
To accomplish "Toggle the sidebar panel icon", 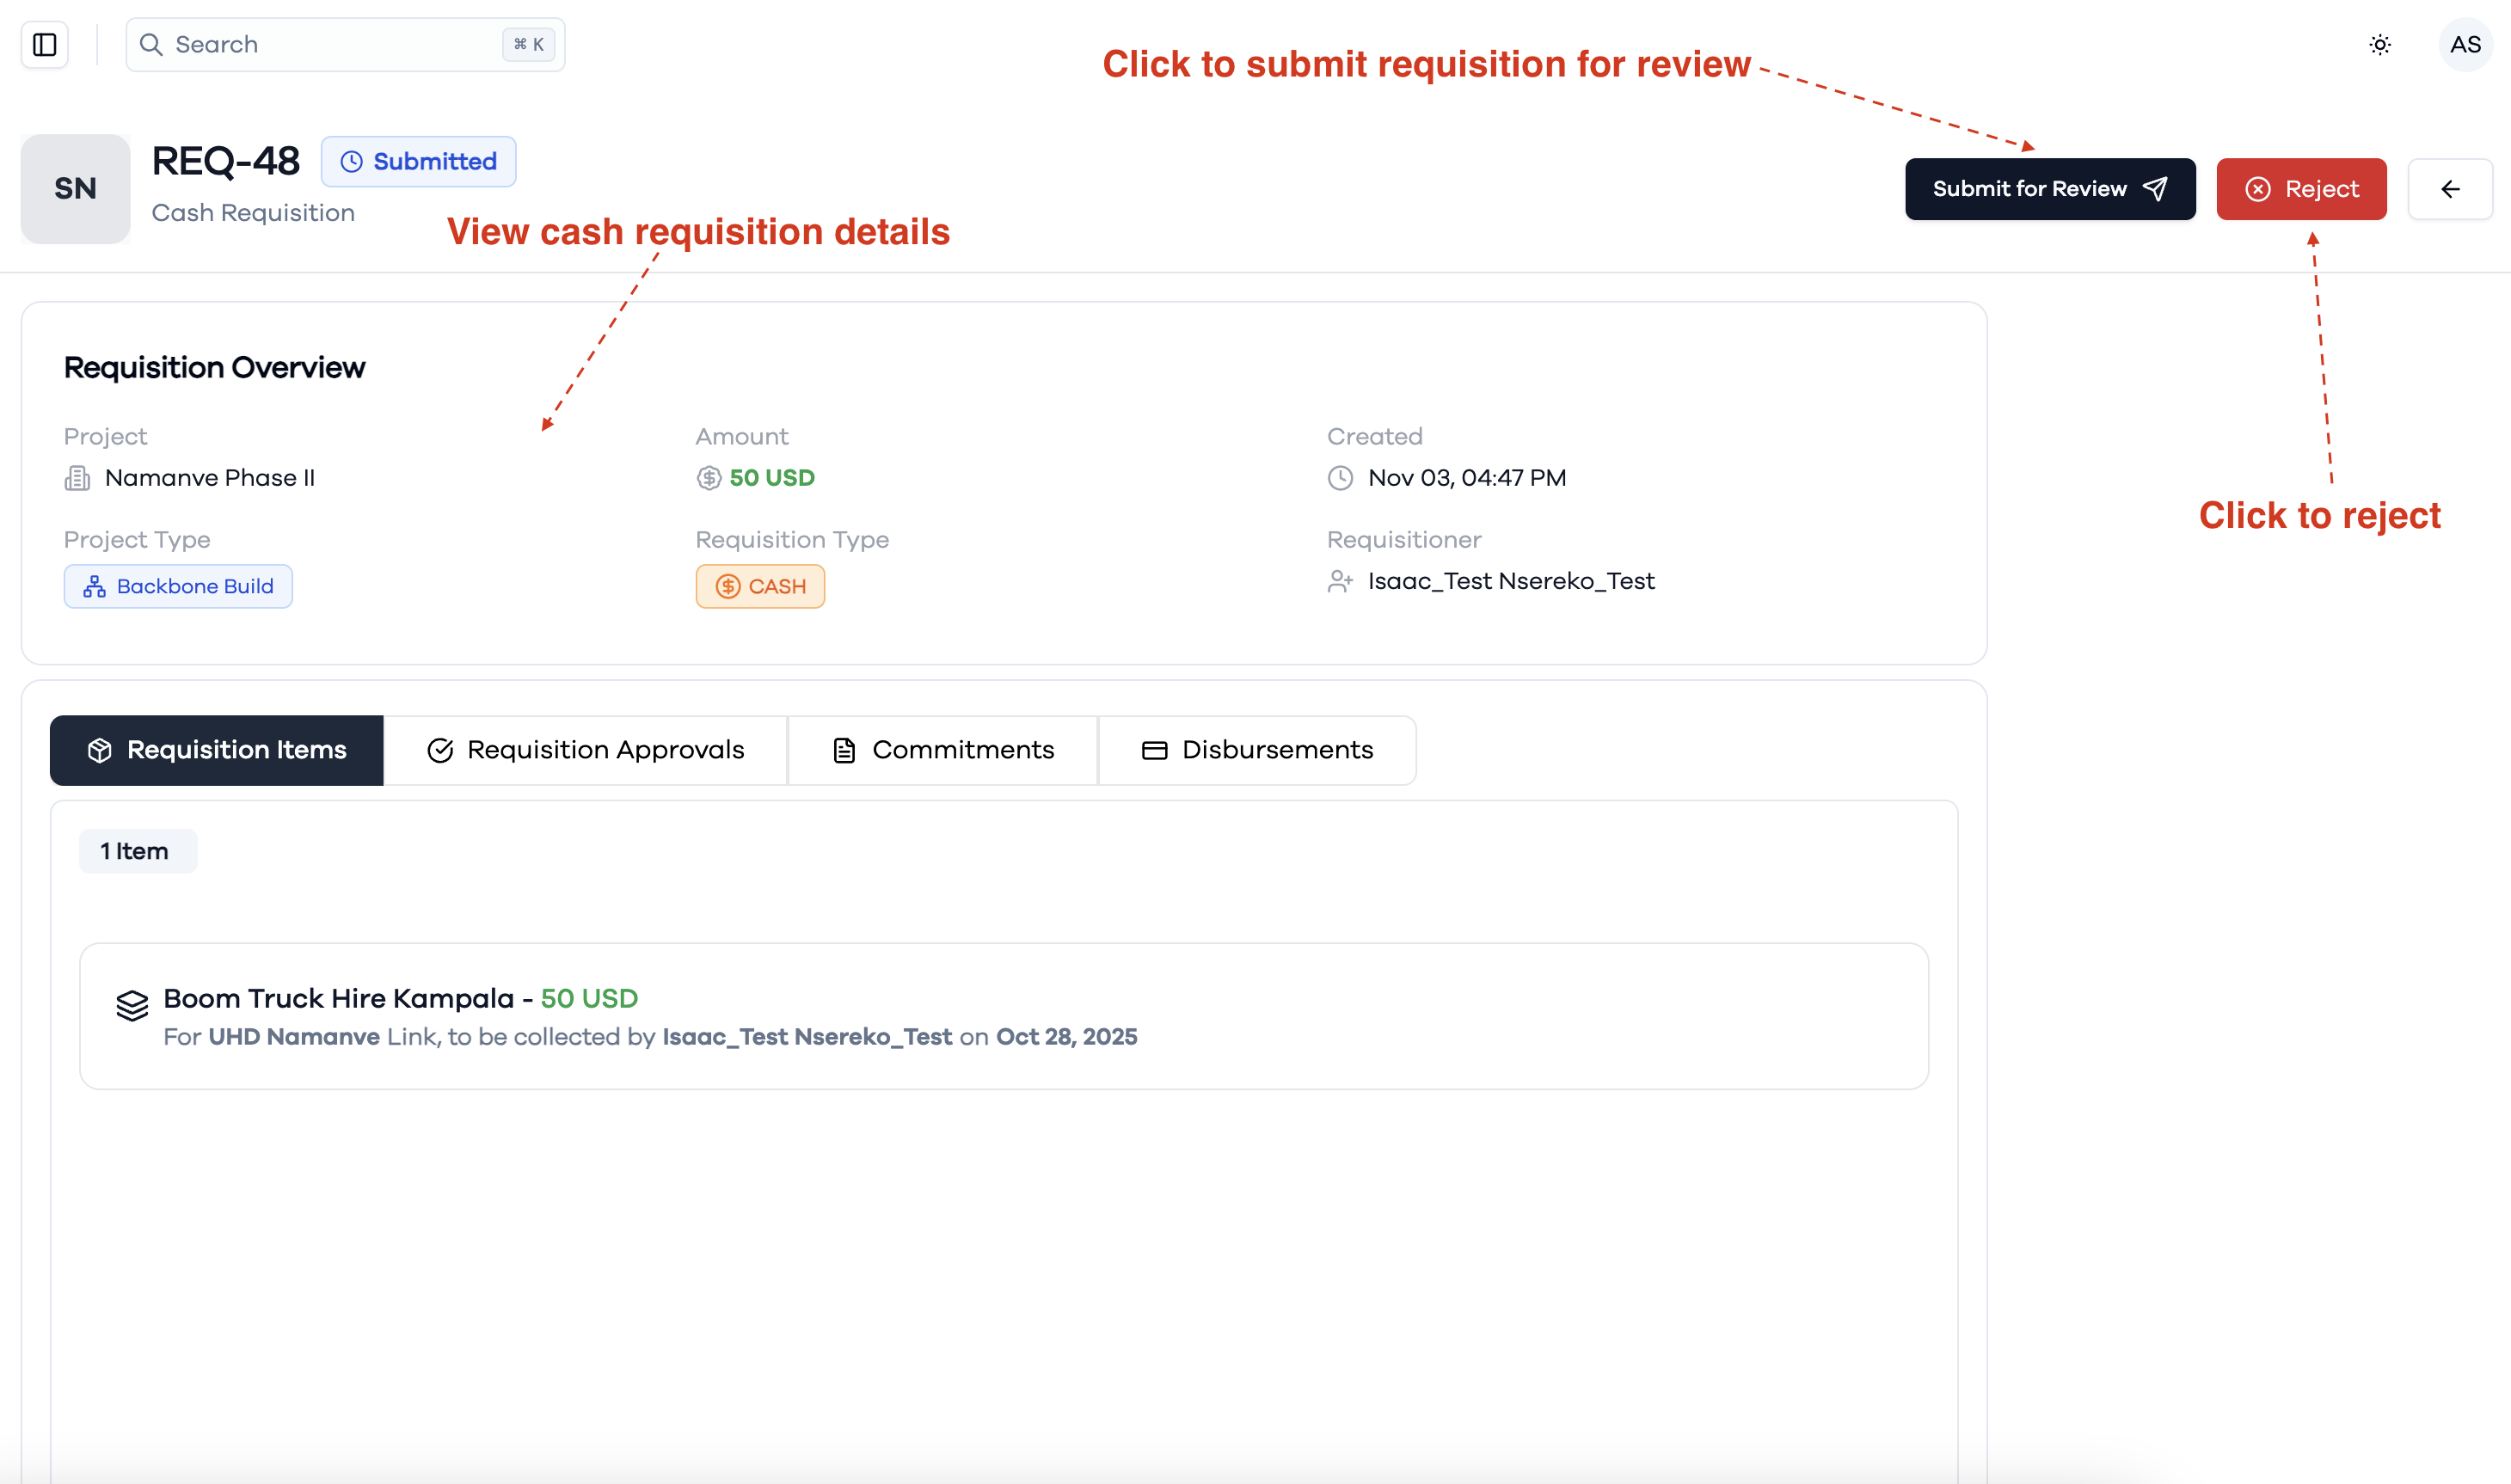I will point(45,45).
